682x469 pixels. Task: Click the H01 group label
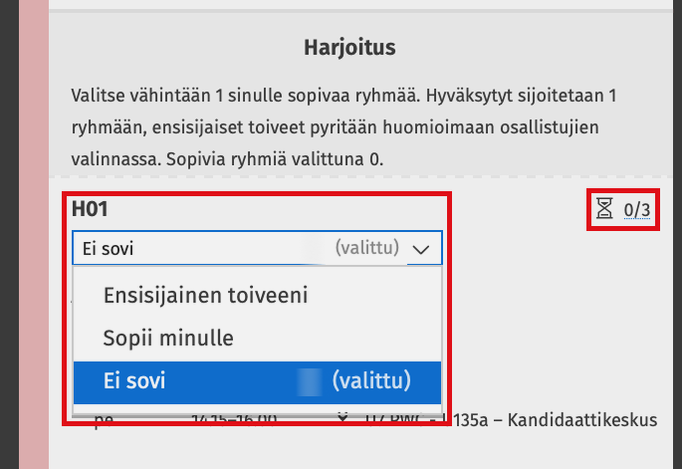coord(89,209)
